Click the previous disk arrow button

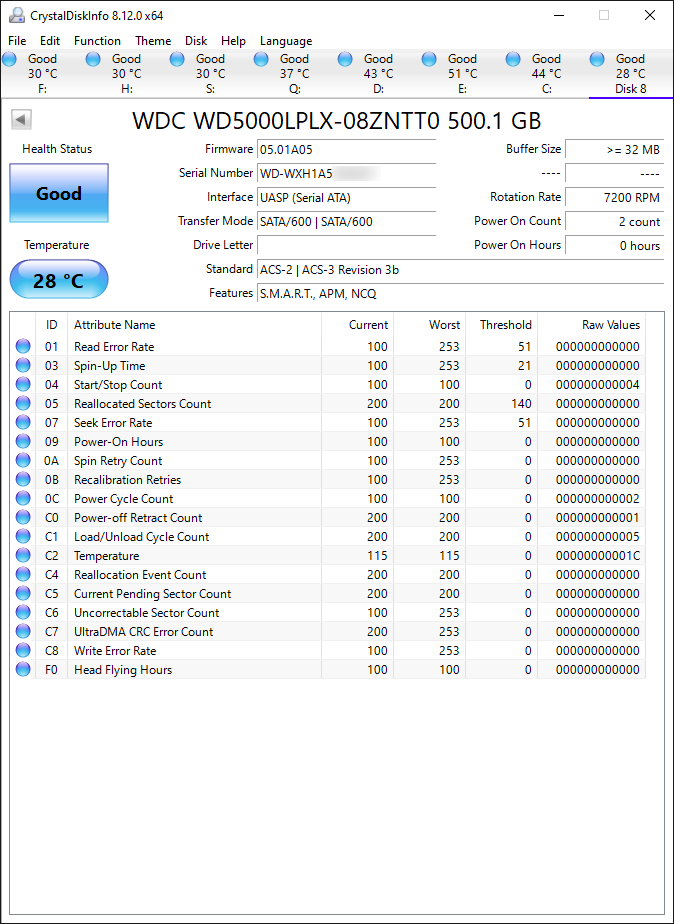[21, 120]
